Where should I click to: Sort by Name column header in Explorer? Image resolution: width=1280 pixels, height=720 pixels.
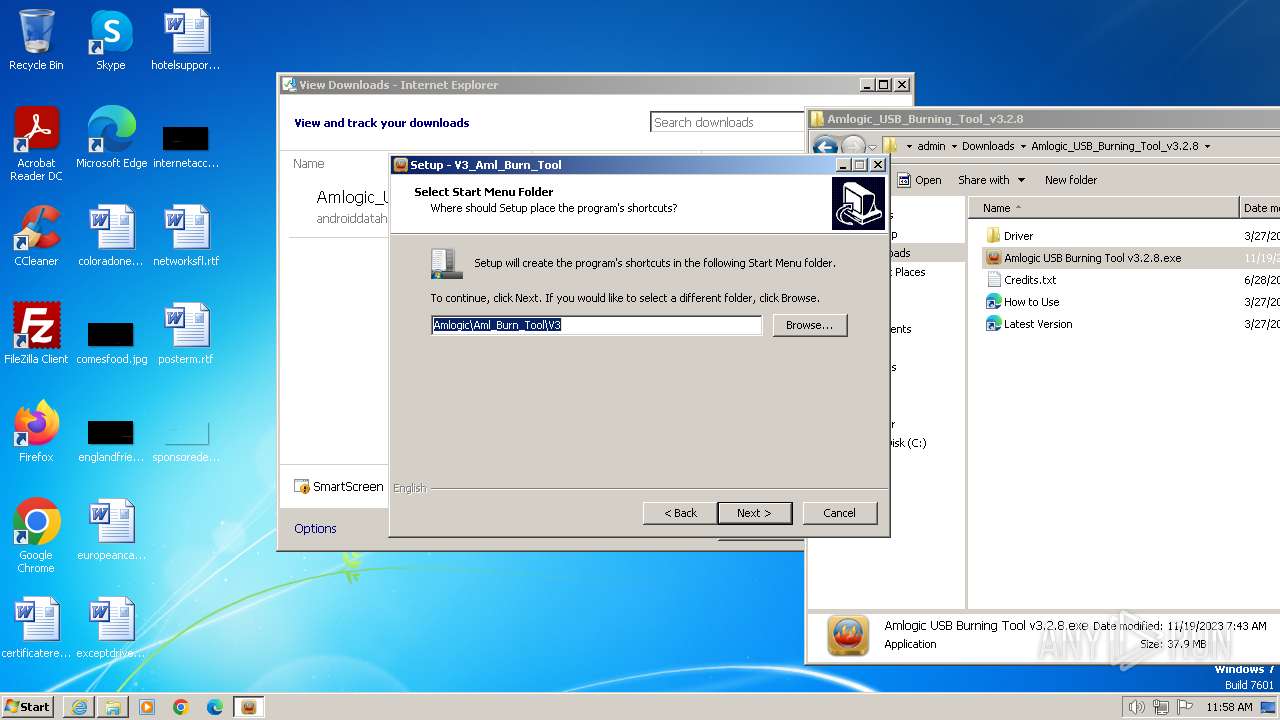tap(1104, 208)
